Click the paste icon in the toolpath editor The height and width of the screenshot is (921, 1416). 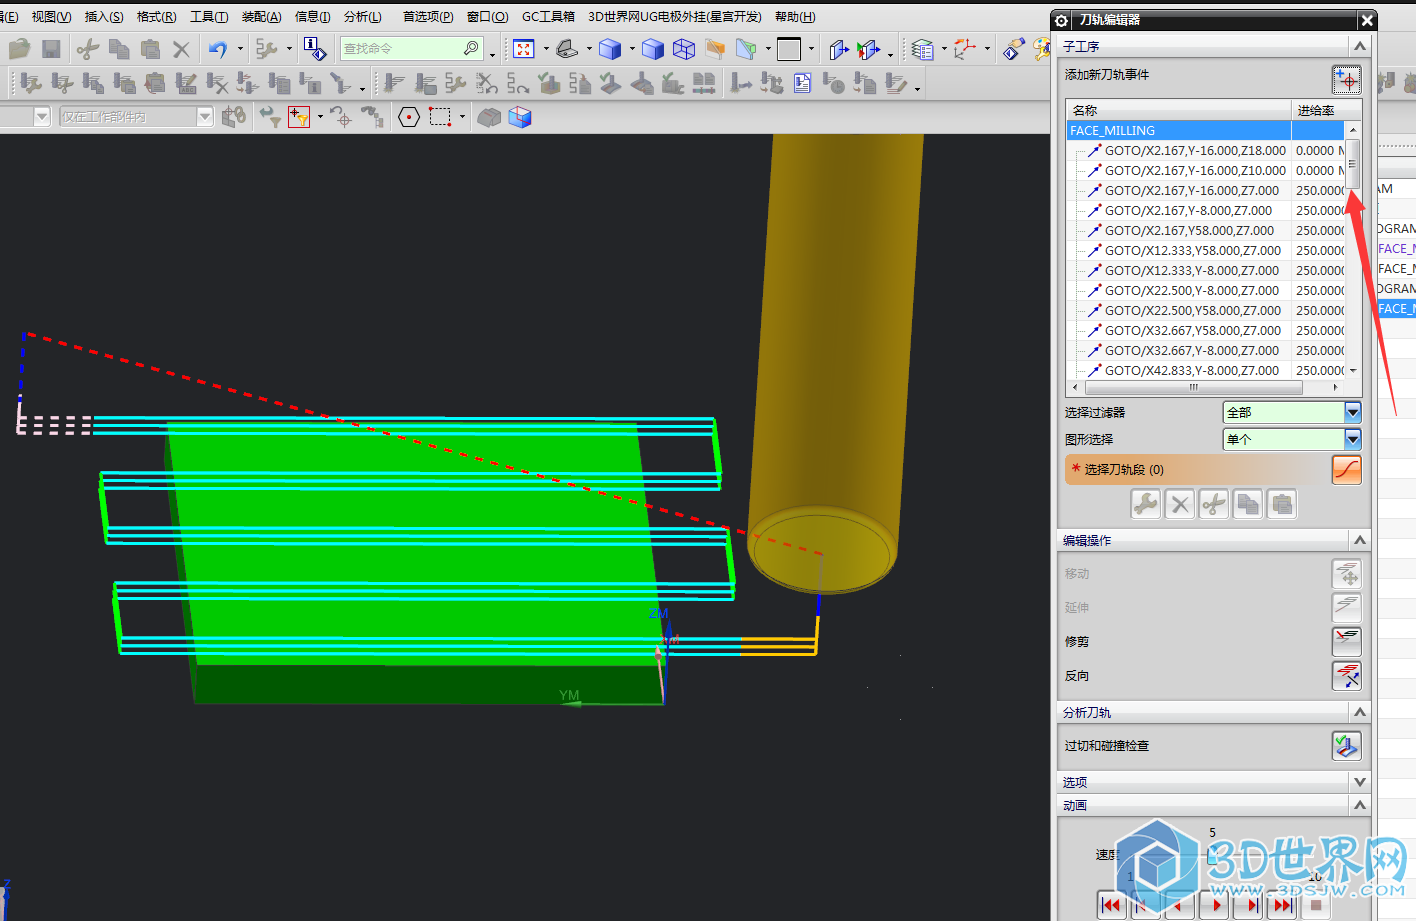click(1282, 504)
